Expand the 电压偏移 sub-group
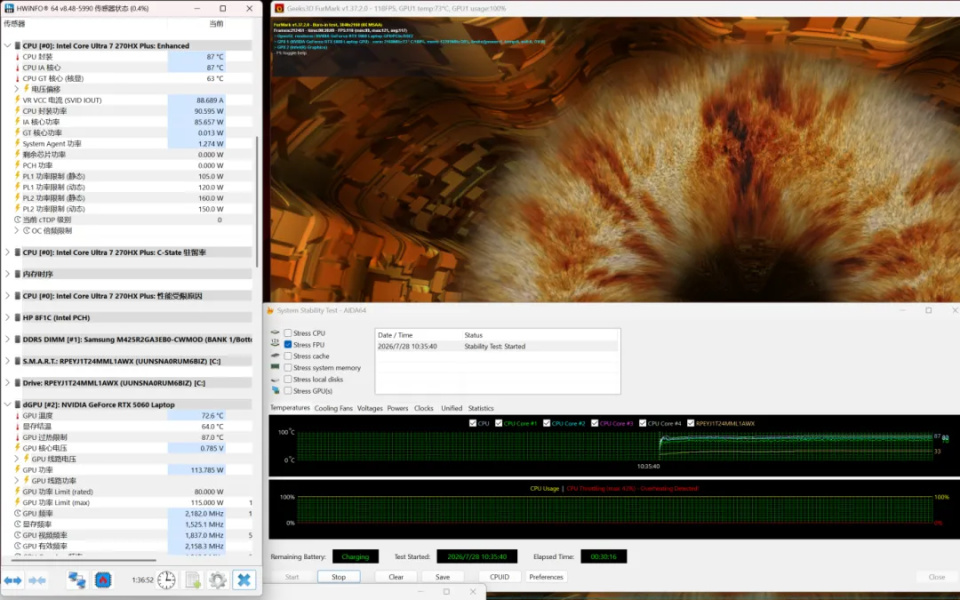The image size is (960, 600). [17, 89]
